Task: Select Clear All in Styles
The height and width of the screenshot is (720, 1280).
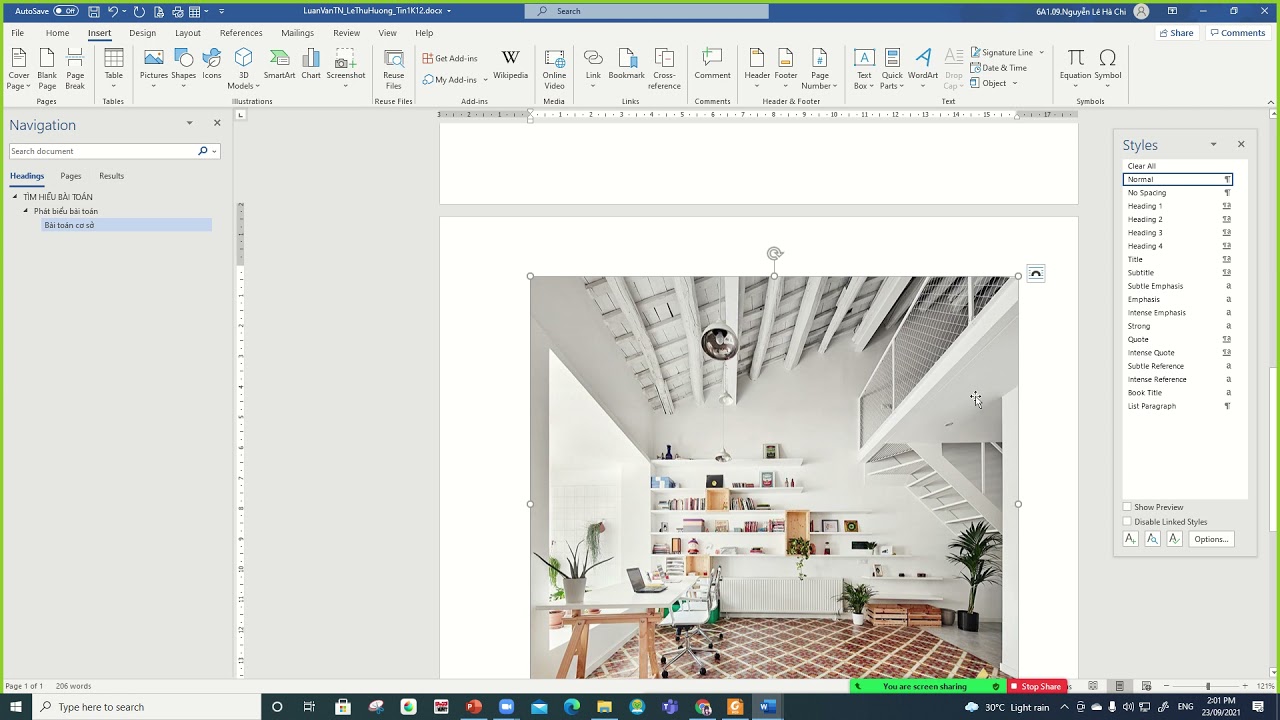Action: (1177, 166)
